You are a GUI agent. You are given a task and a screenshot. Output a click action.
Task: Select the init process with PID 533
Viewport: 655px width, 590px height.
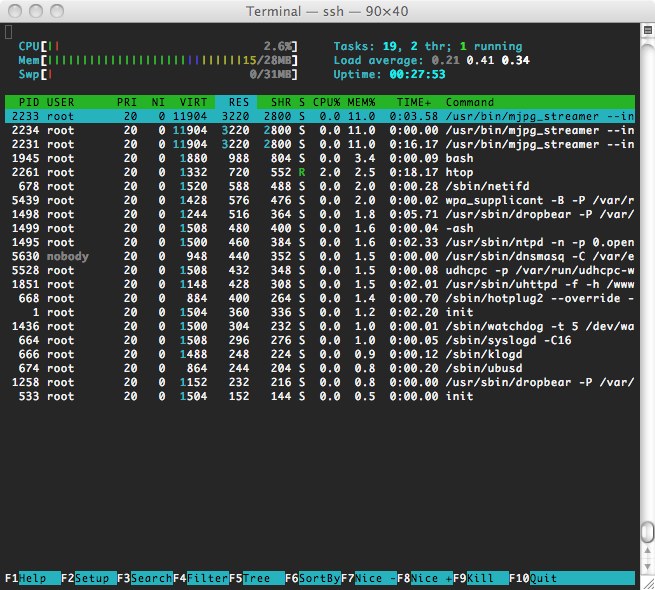[x=320, y=396]
